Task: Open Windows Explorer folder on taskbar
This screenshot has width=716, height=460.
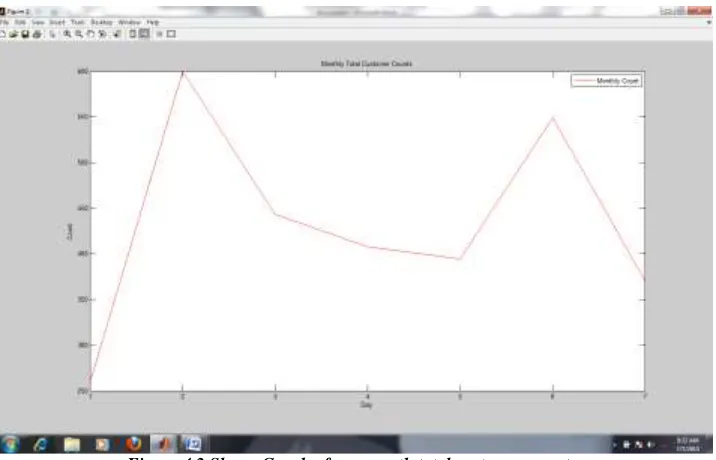Action: pyautogui.click(x=72, y=444)
